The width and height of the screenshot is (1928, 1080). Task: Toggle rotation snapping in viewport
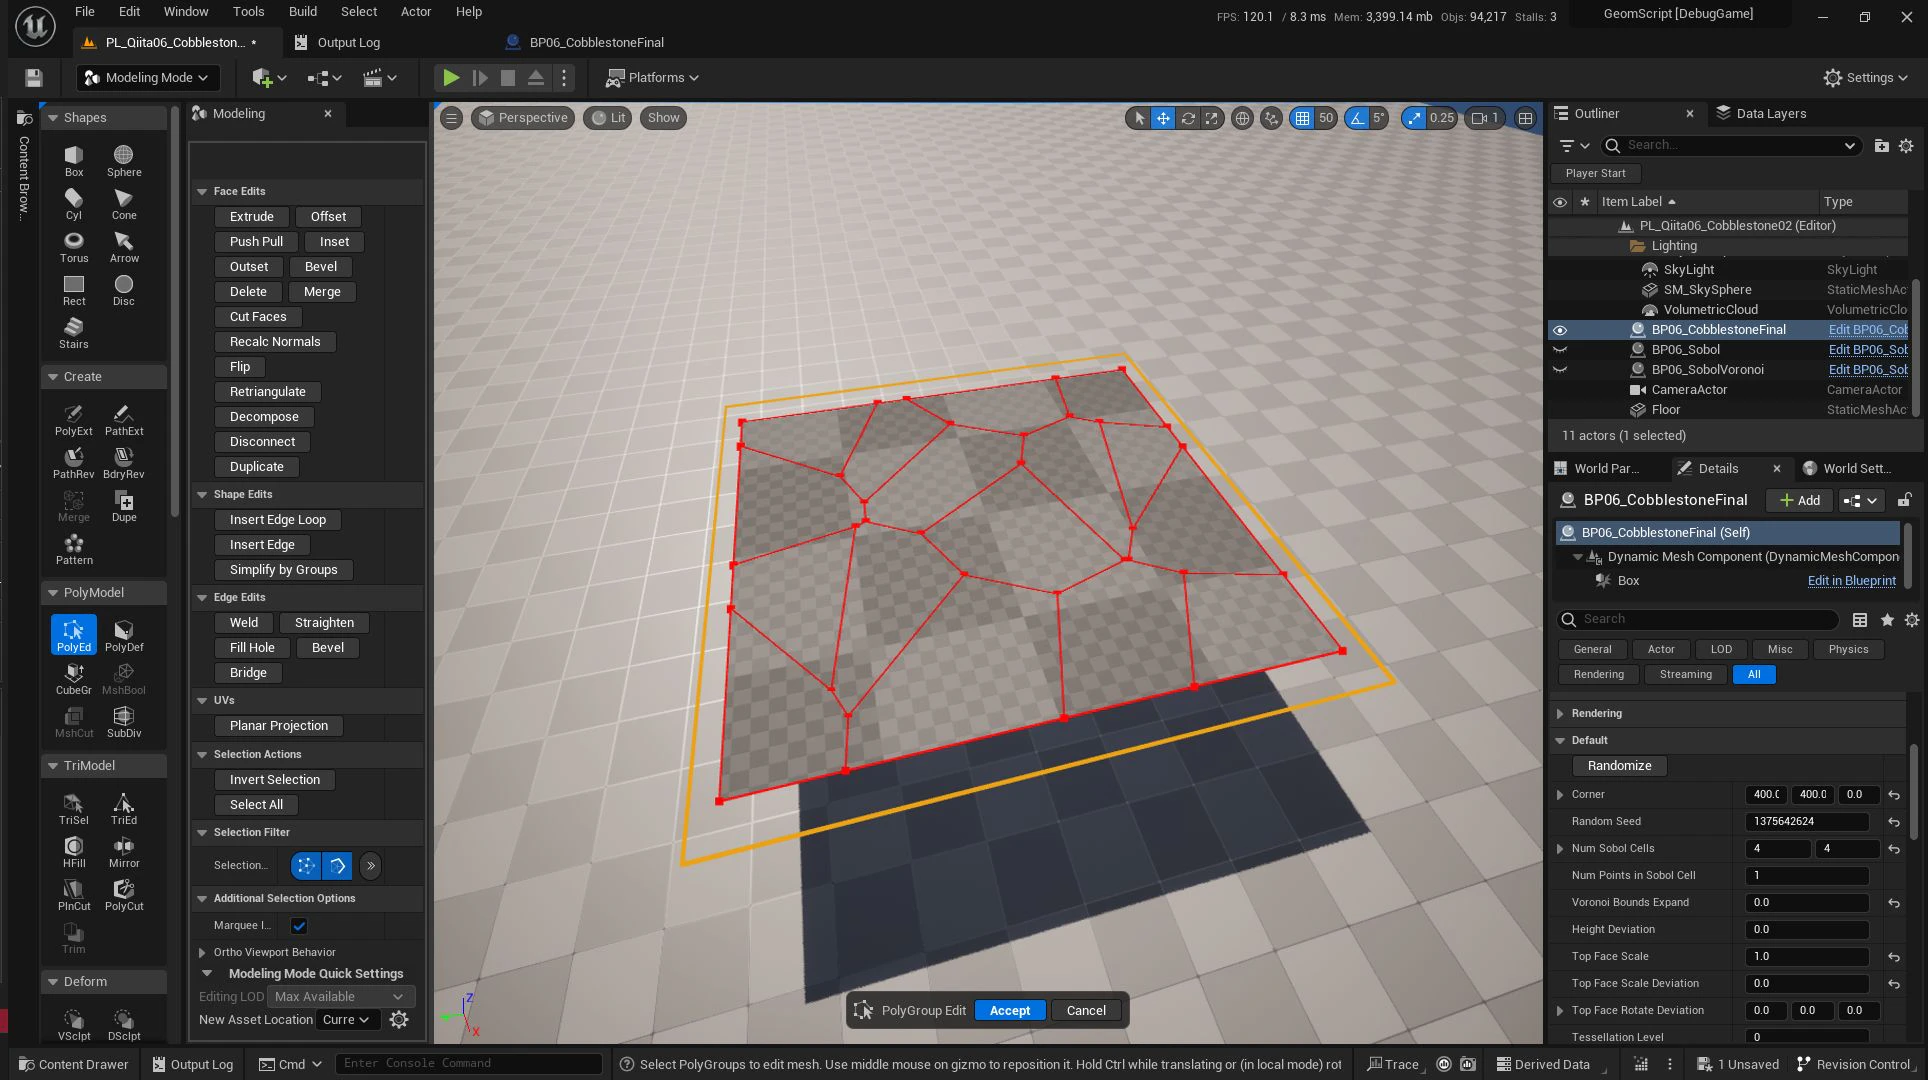(x=1356, y=118)
